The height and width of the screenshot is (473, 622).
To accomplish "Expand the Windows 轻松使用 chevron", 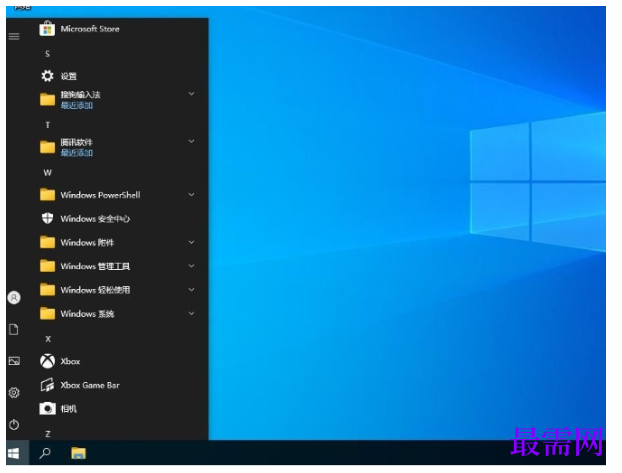I will point(191,290).
